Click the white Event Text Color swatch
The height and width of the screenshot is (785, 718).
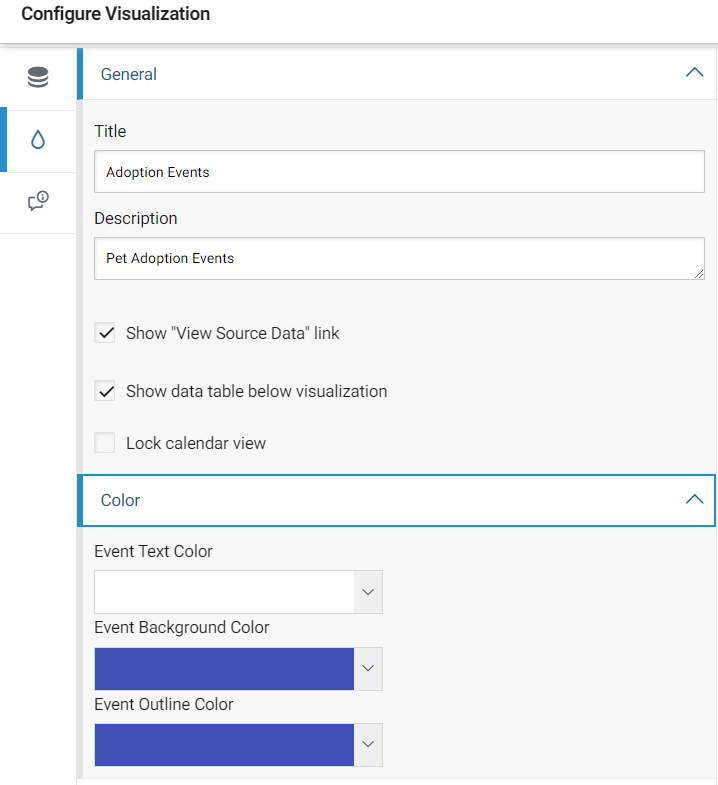224,592
